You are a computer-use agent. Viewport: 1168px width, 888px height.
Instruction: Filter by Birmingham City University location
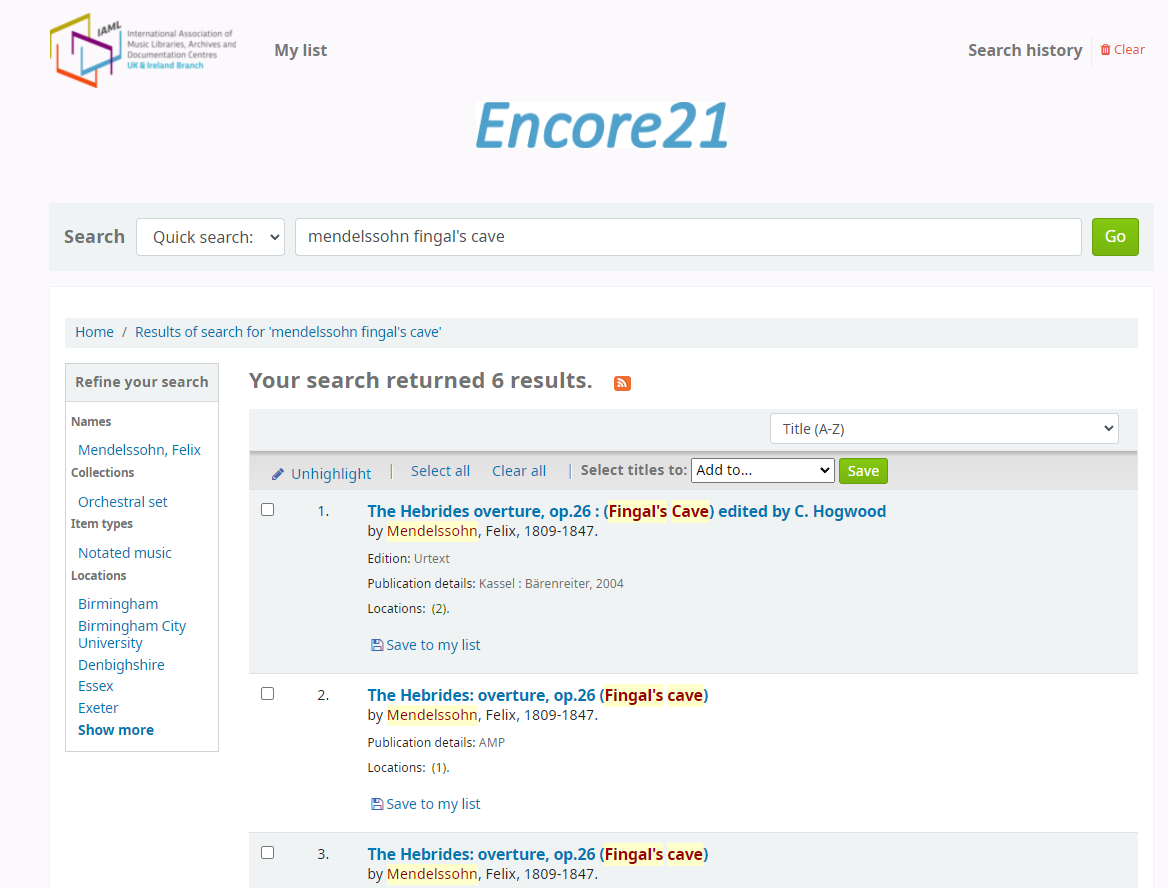132,634
